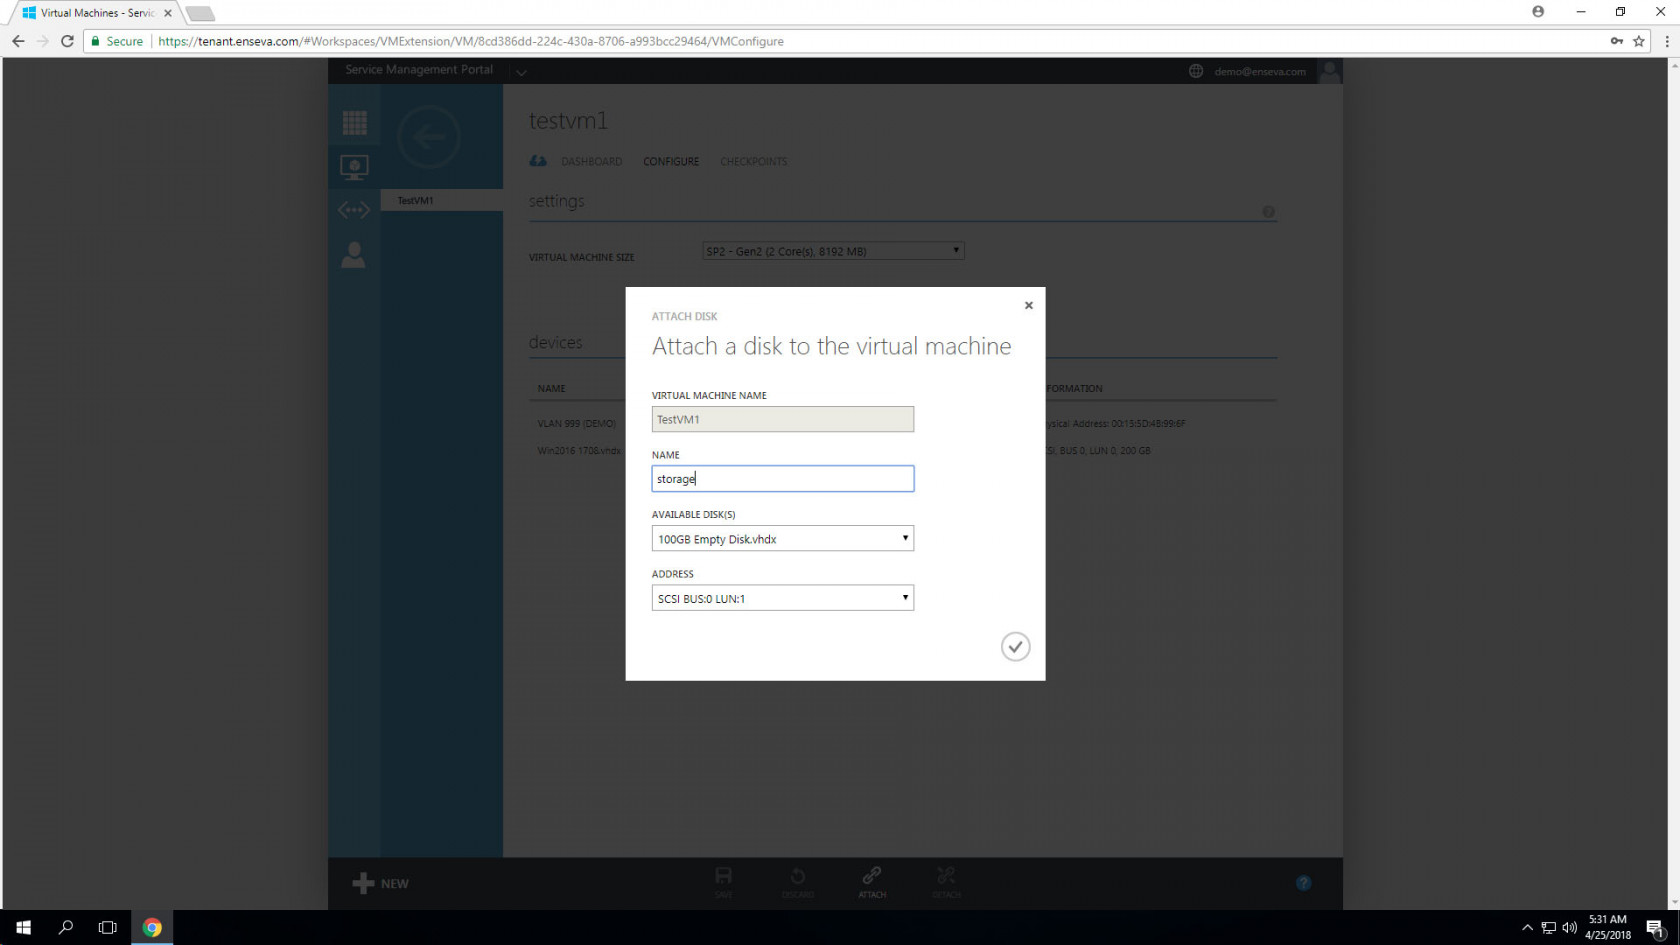Open the Action Center notifications
This screenshot has height=945, width=1680.
tap(1655, 928)
